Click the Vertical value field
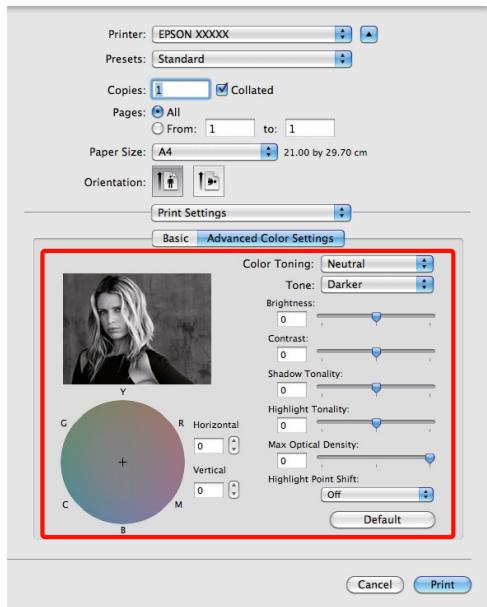This screenshot has width=487, height=607. pos(209,490)
